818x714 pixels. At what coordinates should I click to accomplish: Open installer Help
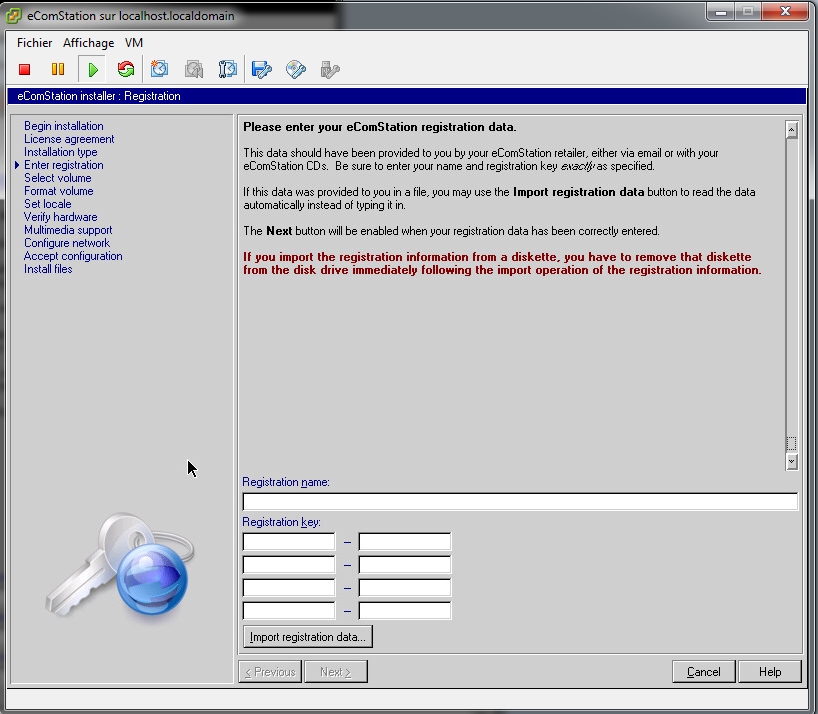point(770,672)
